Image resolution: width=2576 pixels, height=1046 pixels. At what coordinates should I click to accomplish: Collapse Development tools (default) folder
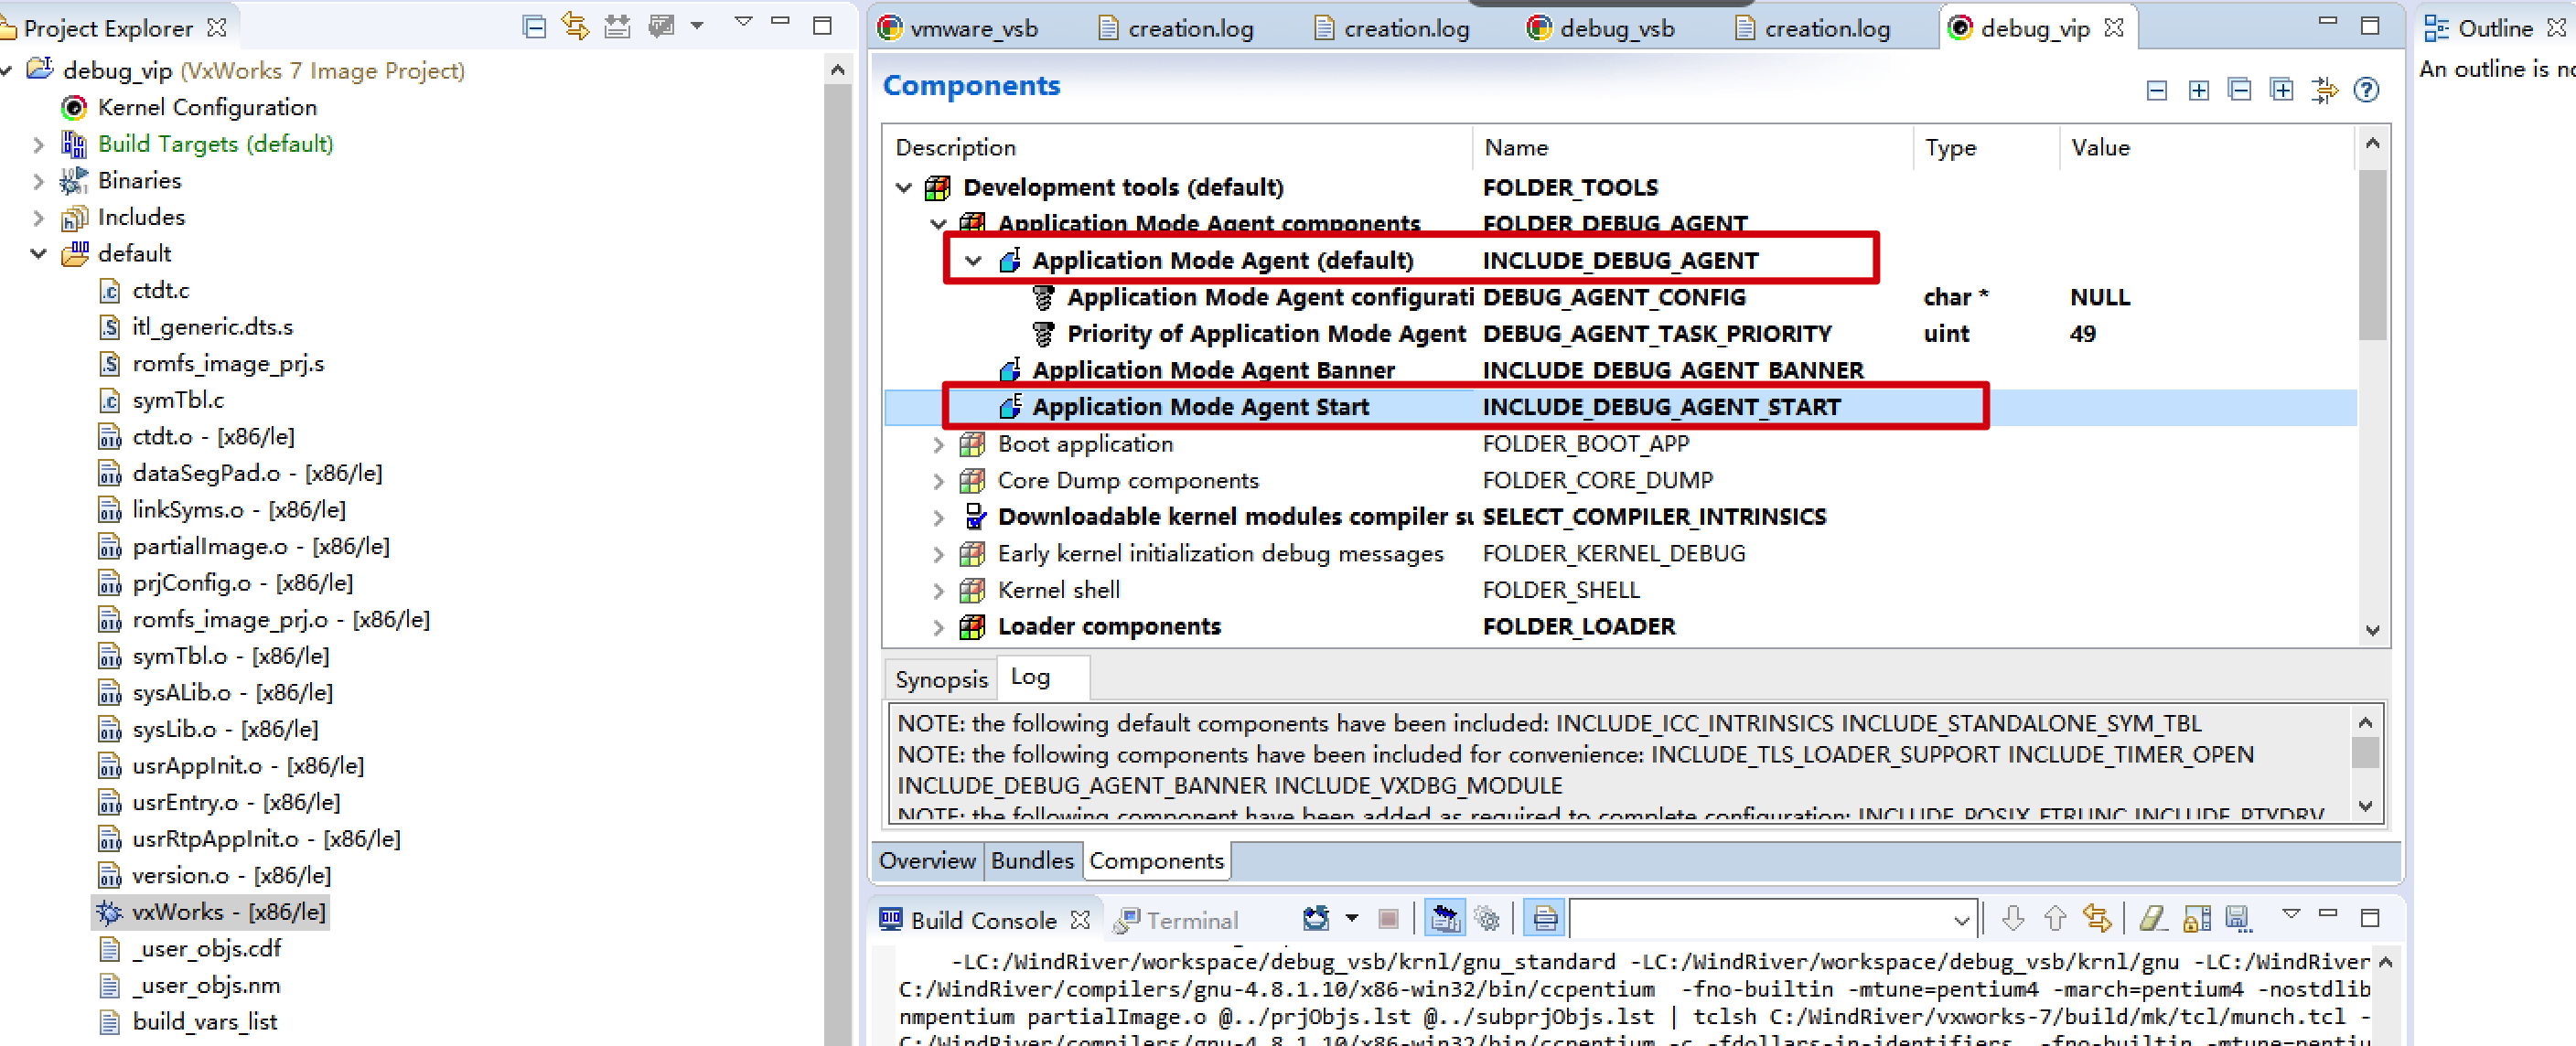tap(904, 188)
